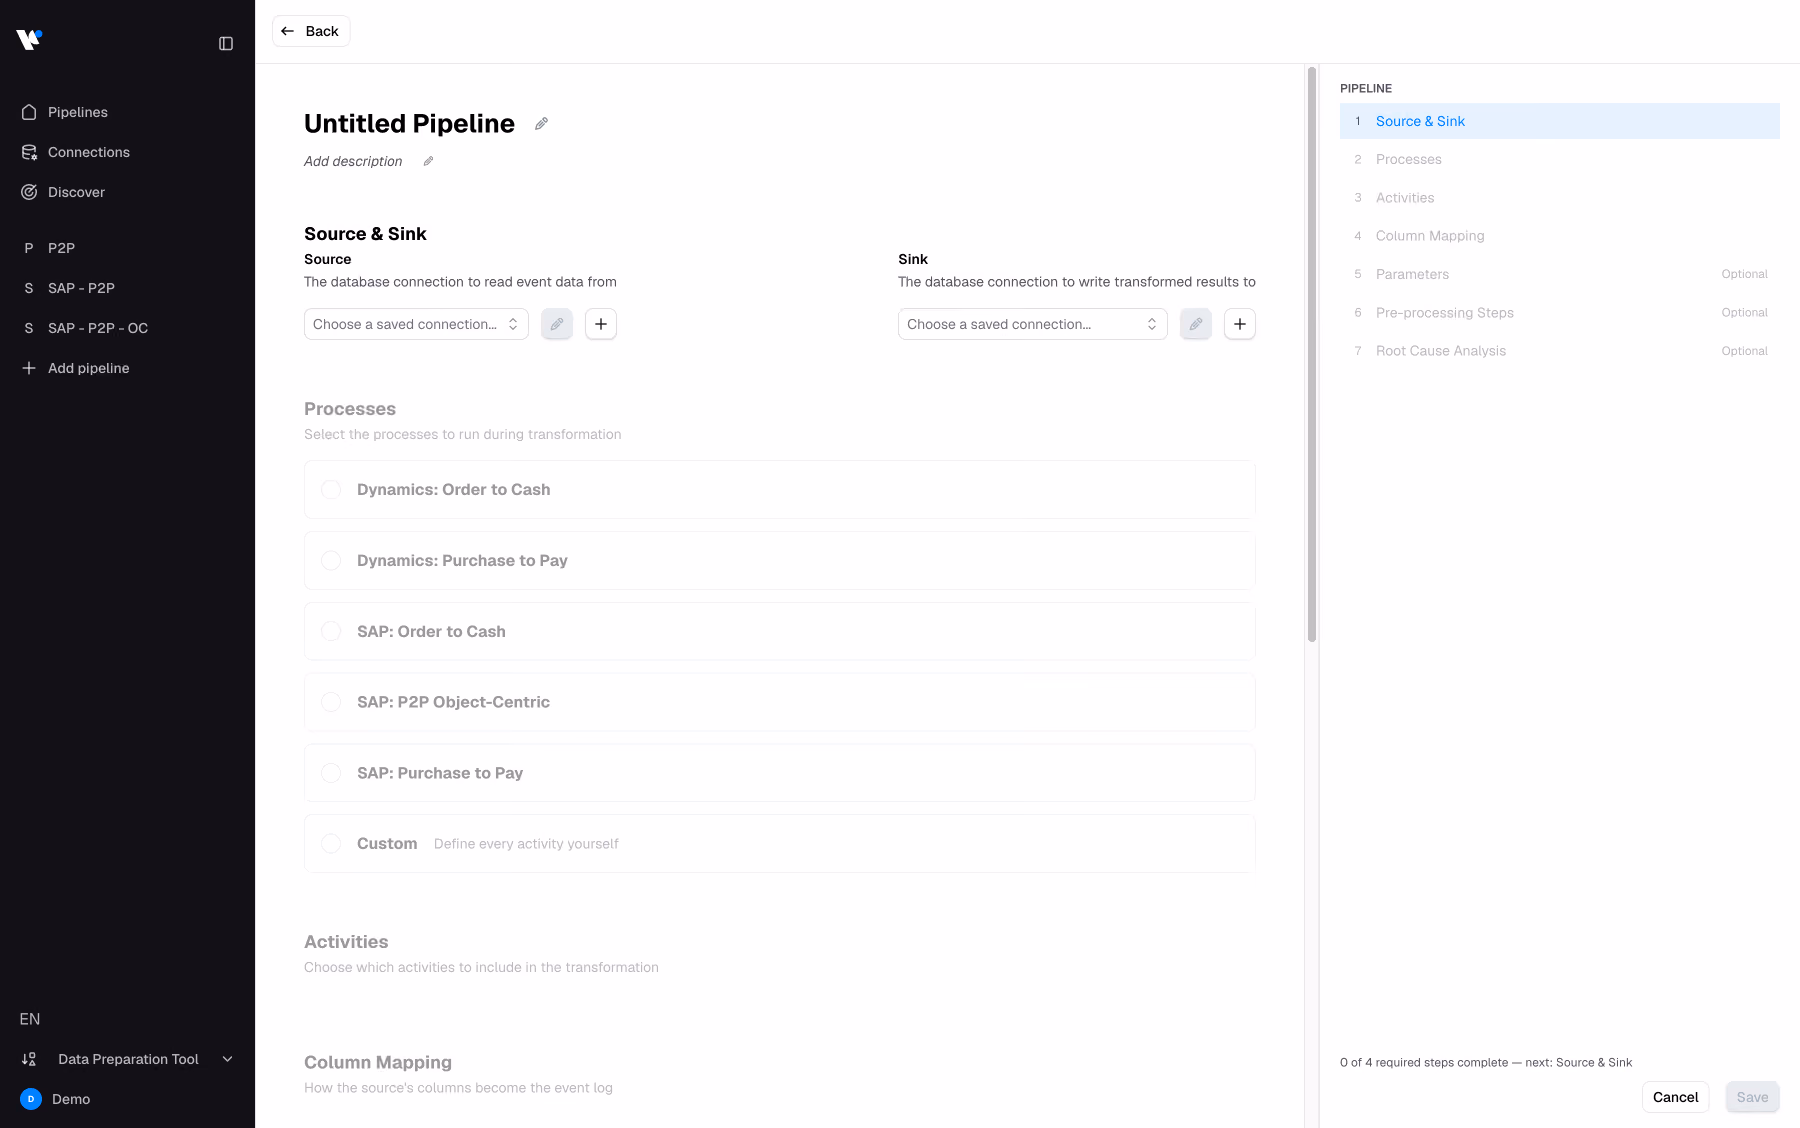
Task: Go to the Parameters step
Action: [1560, 274]
